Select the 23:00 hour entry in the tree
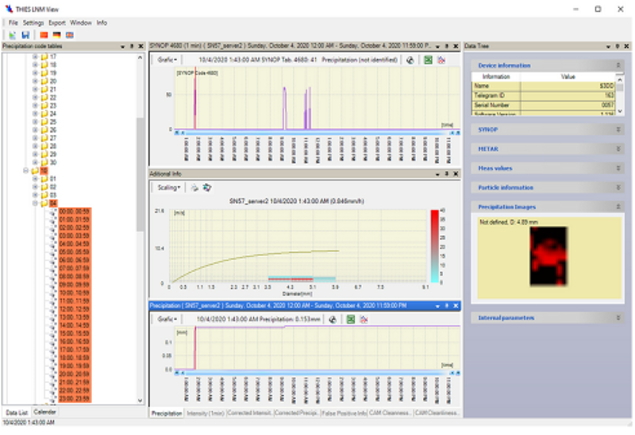Viewport: 635px width, 435px height. click(75, 399)
